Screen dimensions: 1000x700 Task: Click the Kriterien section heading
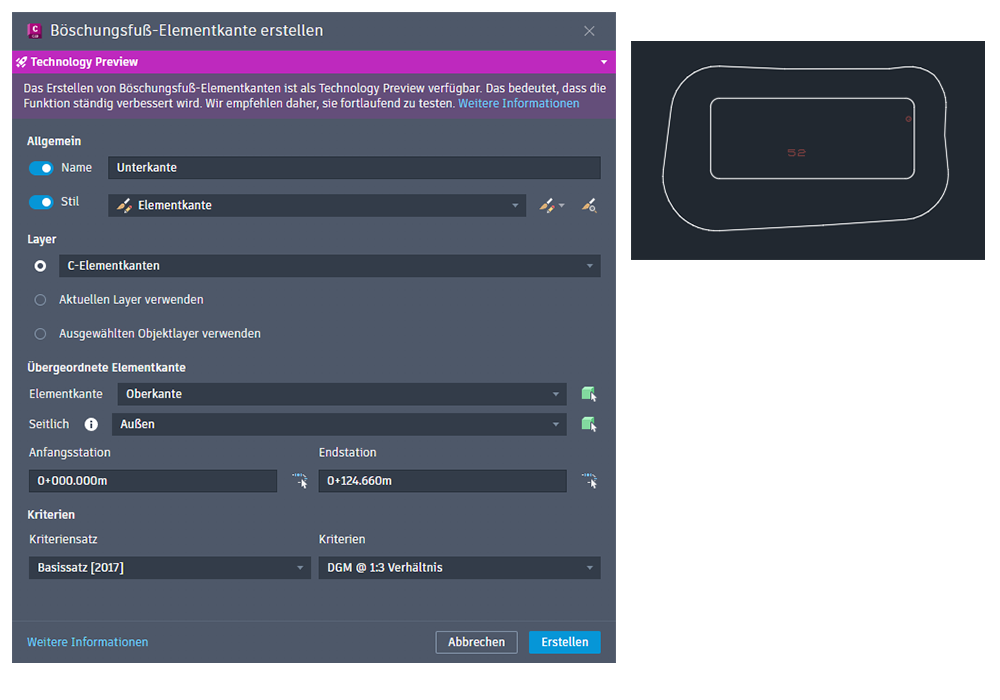[x=51, y=514]
